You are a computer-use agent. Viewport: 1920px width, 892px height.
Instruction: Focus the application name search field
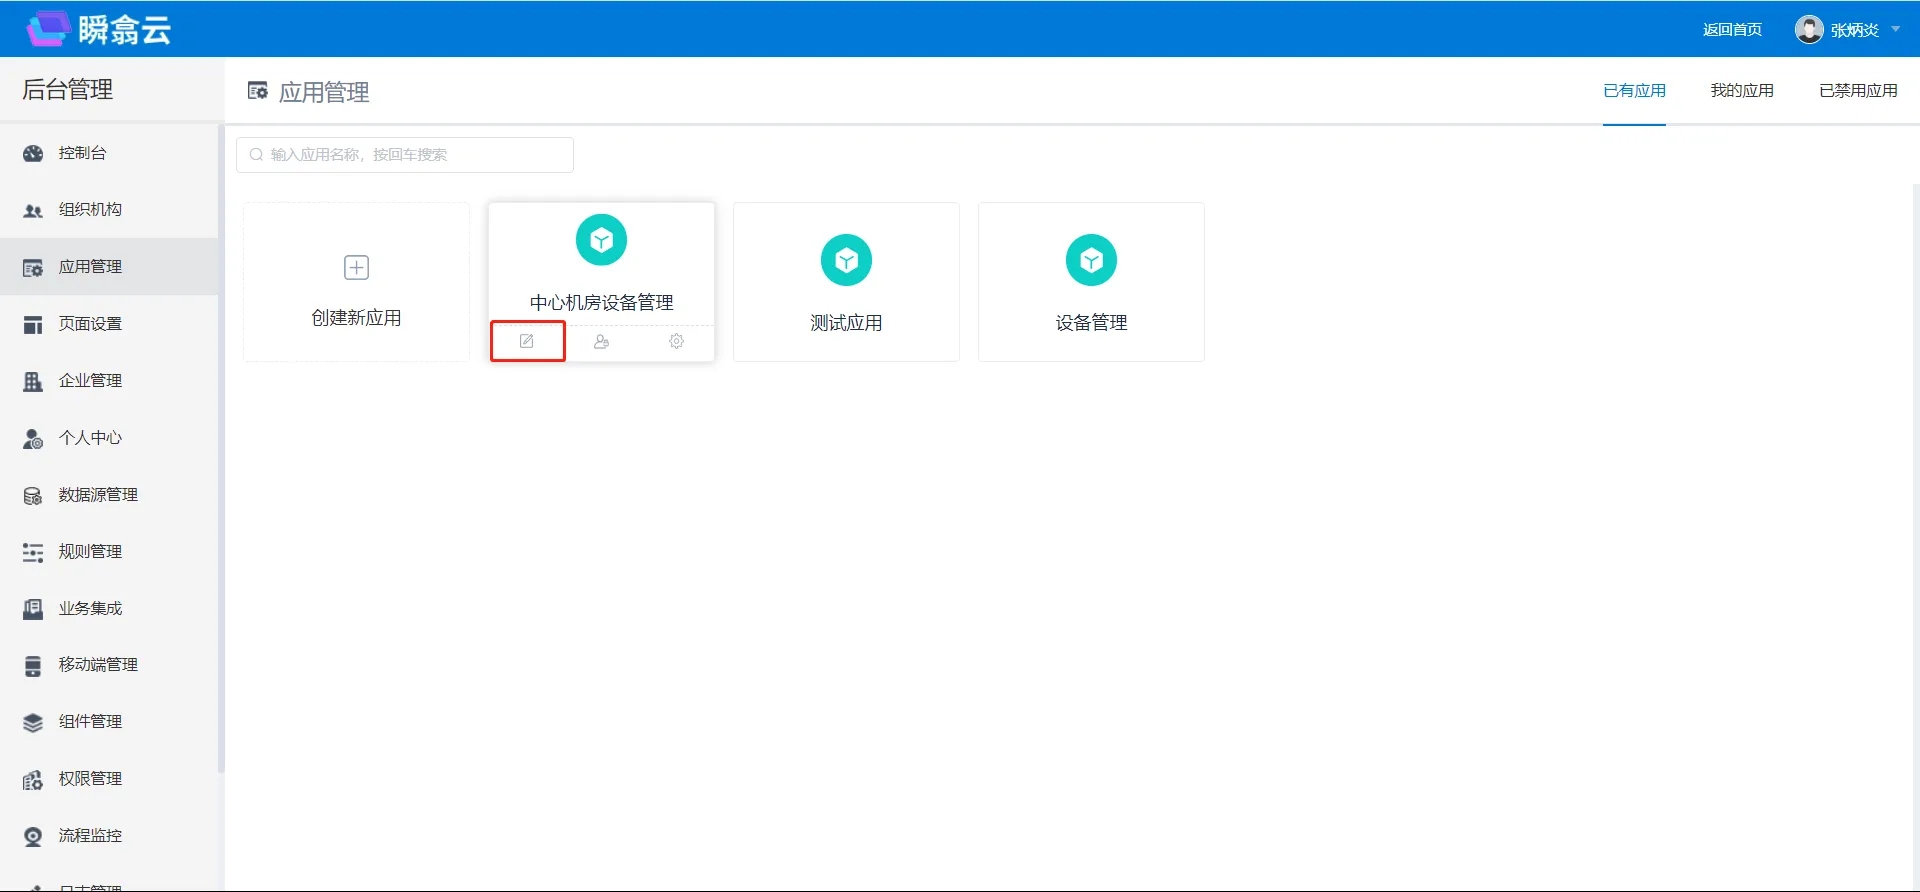405,155
